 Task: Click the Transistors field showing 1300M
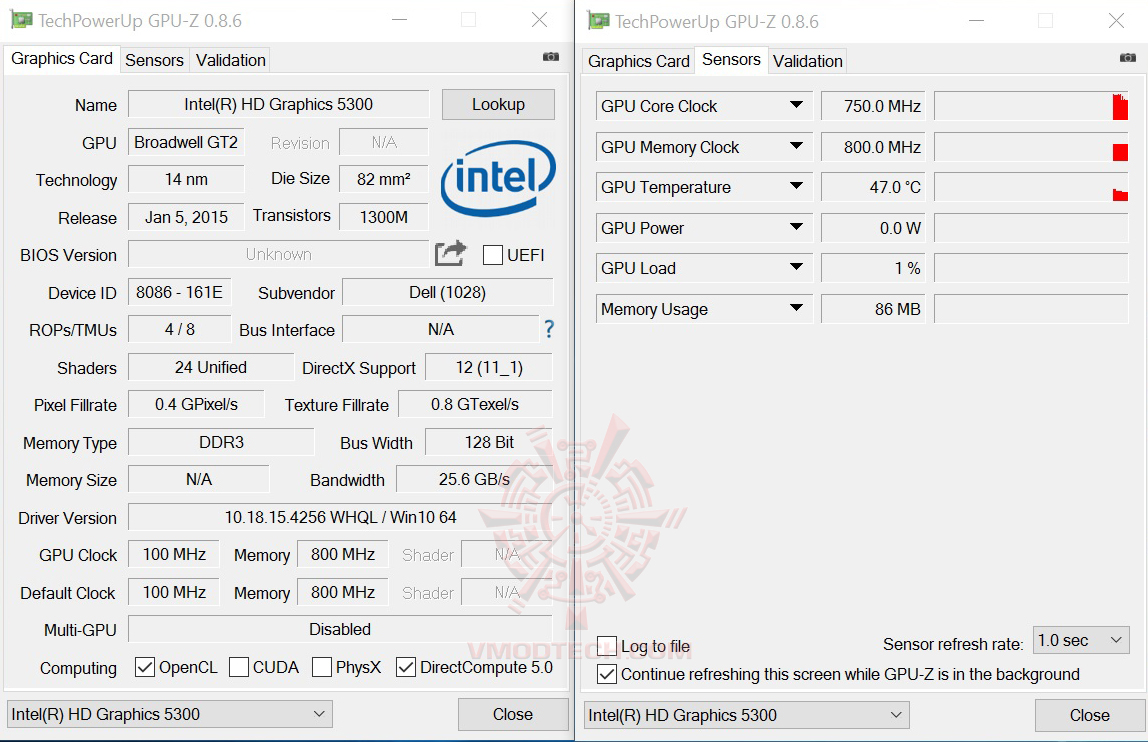pyautogui.click(x=384, y=217)
